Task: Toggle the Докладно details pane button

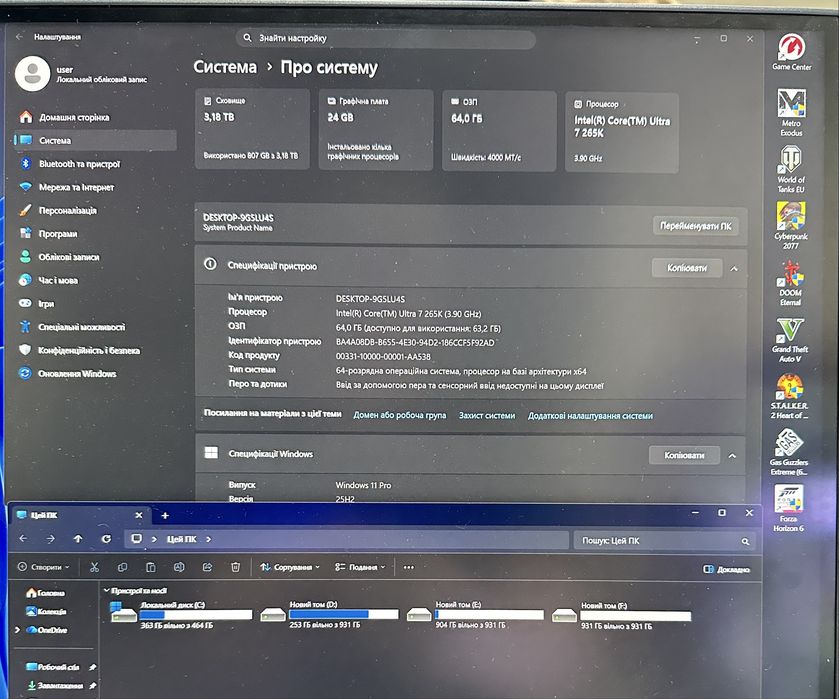Action: [x=726, y=569]
